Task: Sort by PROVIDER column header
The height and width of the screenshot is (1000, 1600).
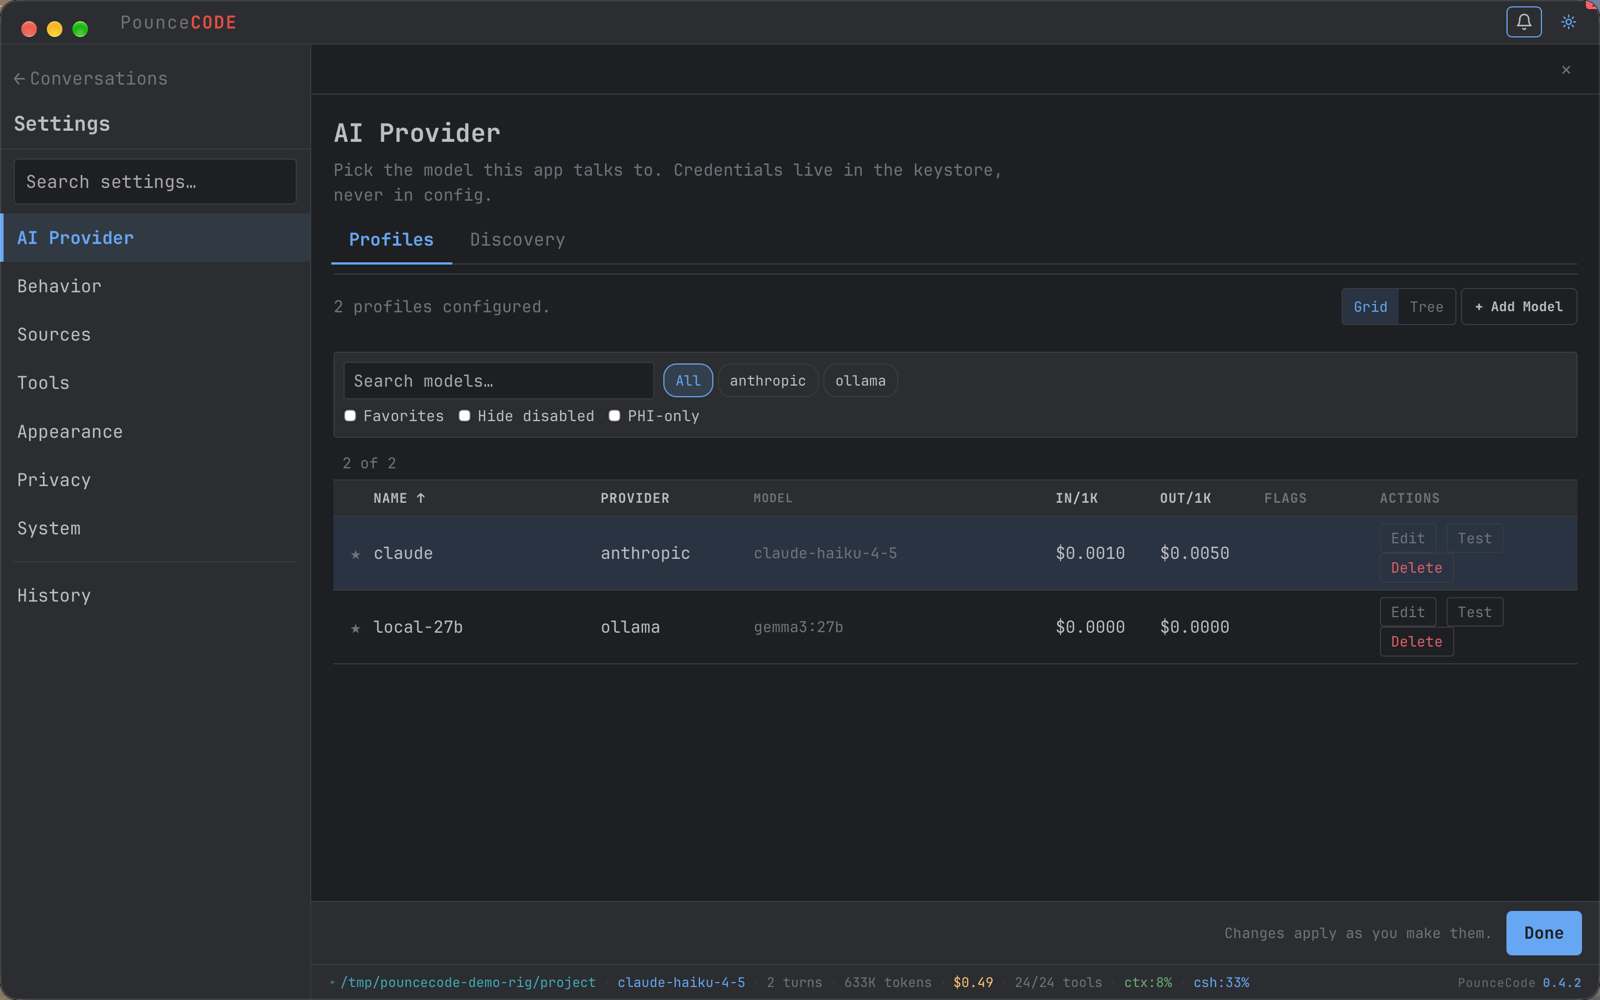Action: click(x=635, y=498)
